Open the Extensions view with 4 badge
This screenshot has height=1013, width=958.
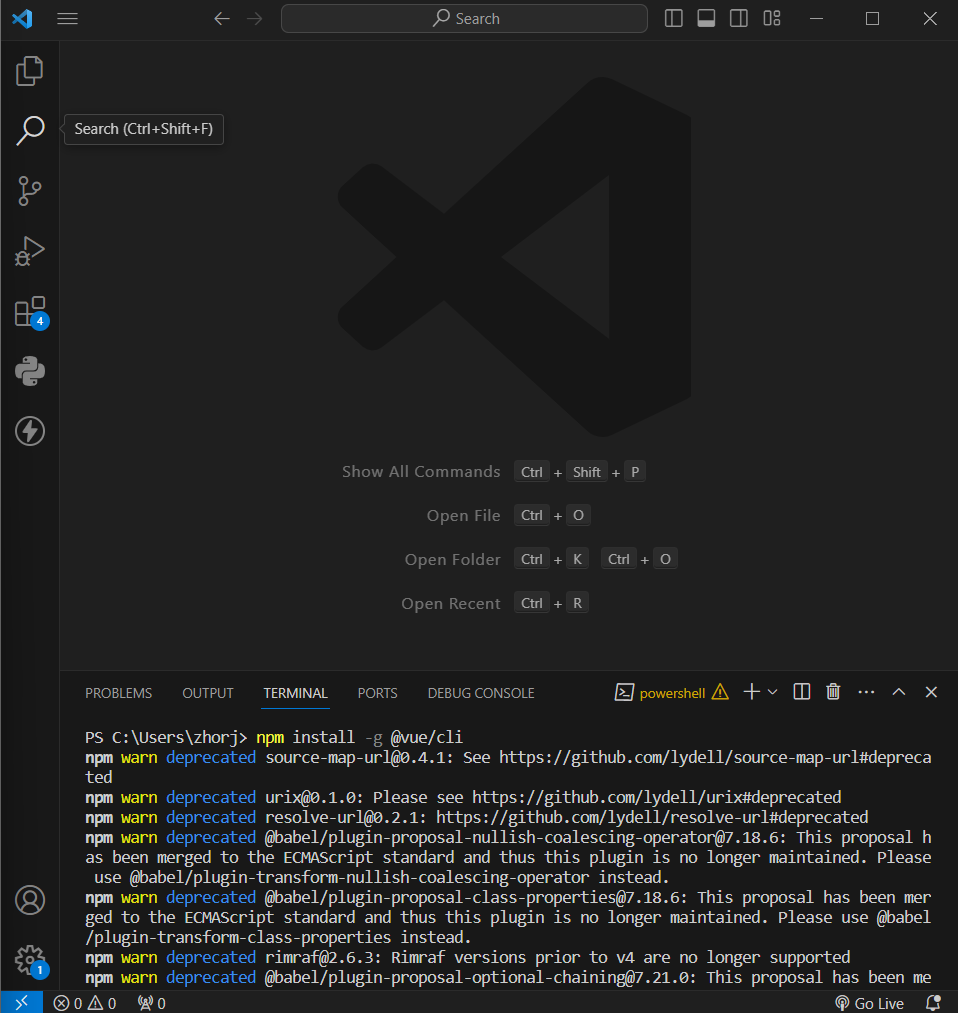click(x=30, y=313)
